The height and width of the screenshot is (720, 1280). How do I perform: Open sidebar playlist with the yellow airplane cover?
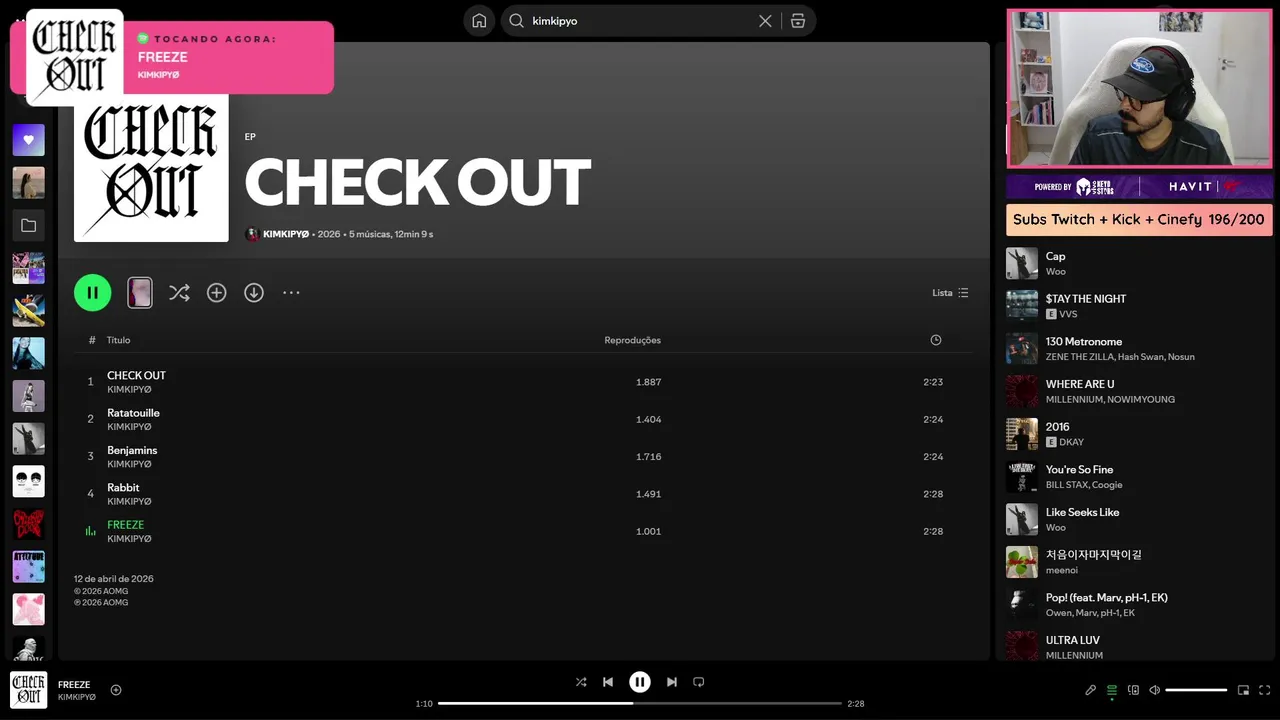(28, 311)
